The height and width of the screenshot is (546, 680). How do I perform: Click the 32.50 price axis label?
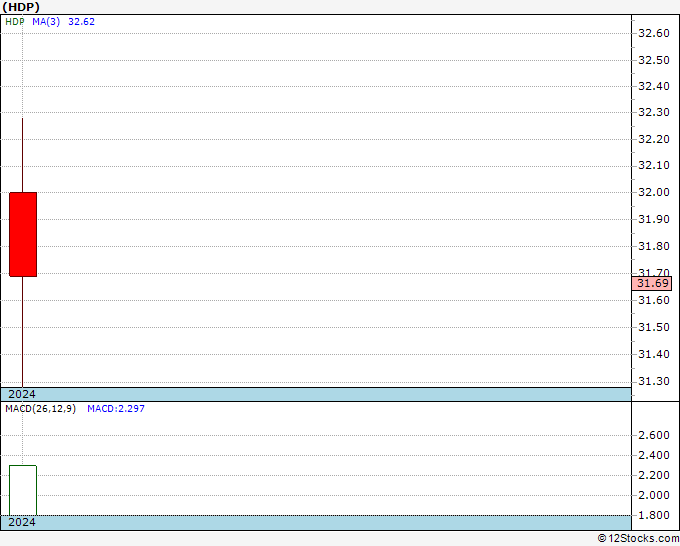click(654, 60)
